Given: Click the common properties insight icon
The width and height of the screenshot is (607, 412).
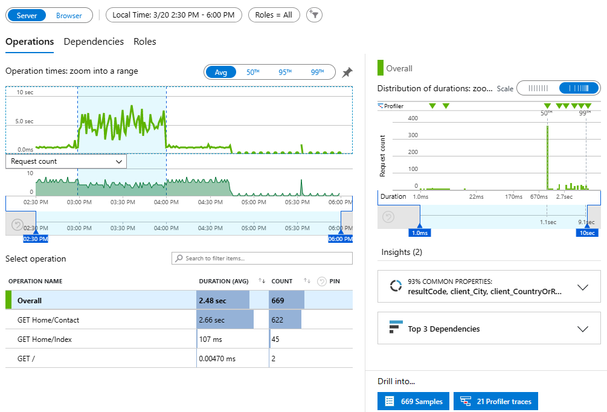Looking at the screenshot, I should coord(396,286).
